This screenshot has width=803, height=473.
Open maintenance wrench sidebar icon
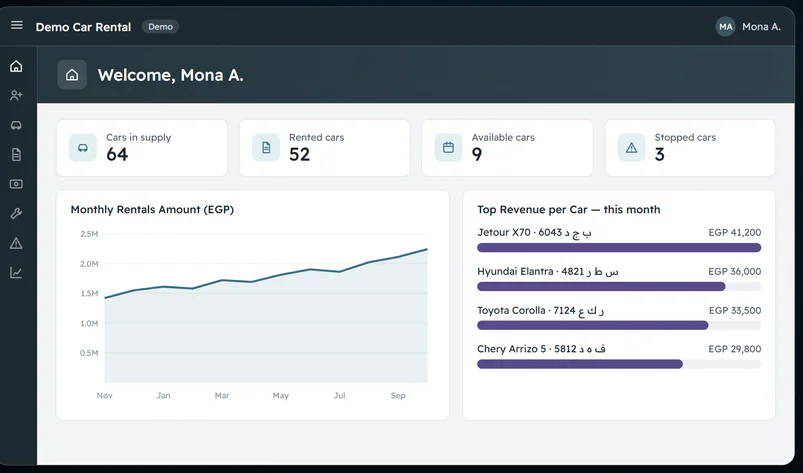[16, 213]
